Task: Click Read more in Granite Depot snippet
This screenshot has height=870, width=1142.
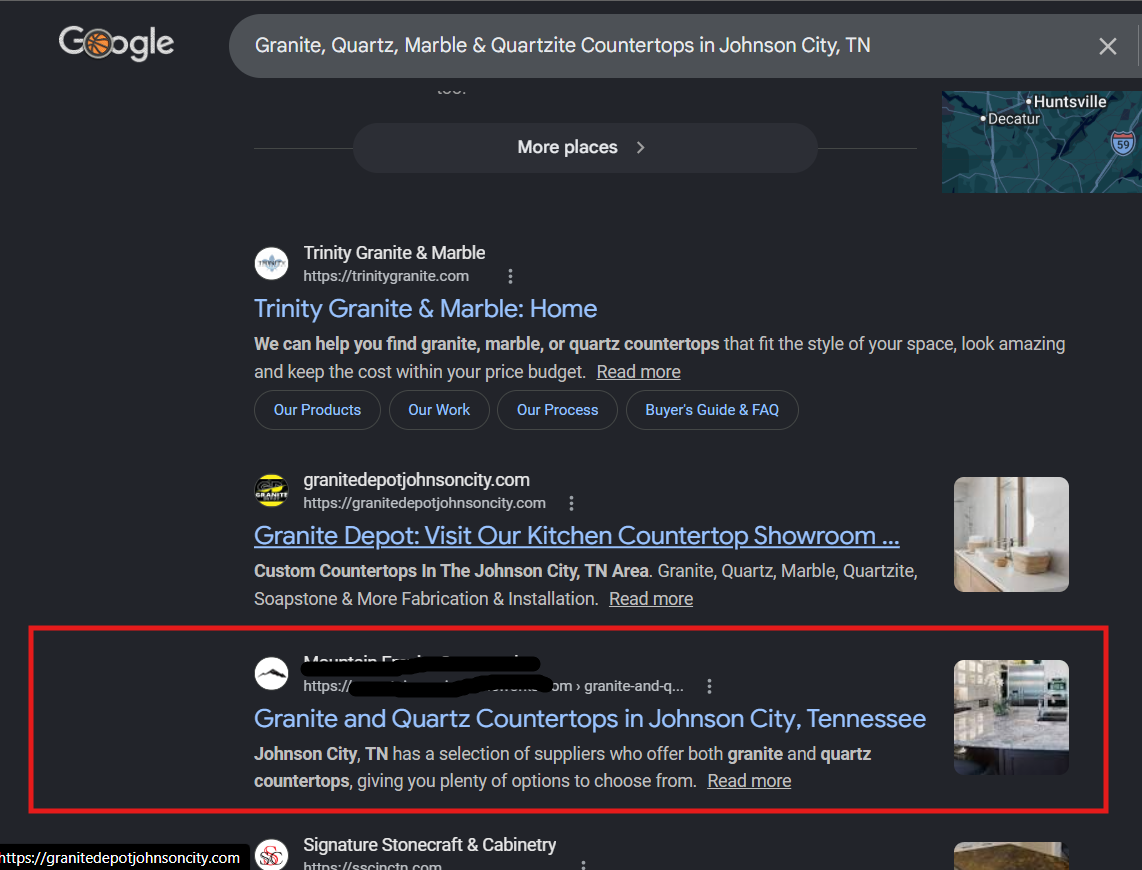Action: pos(650,599)
